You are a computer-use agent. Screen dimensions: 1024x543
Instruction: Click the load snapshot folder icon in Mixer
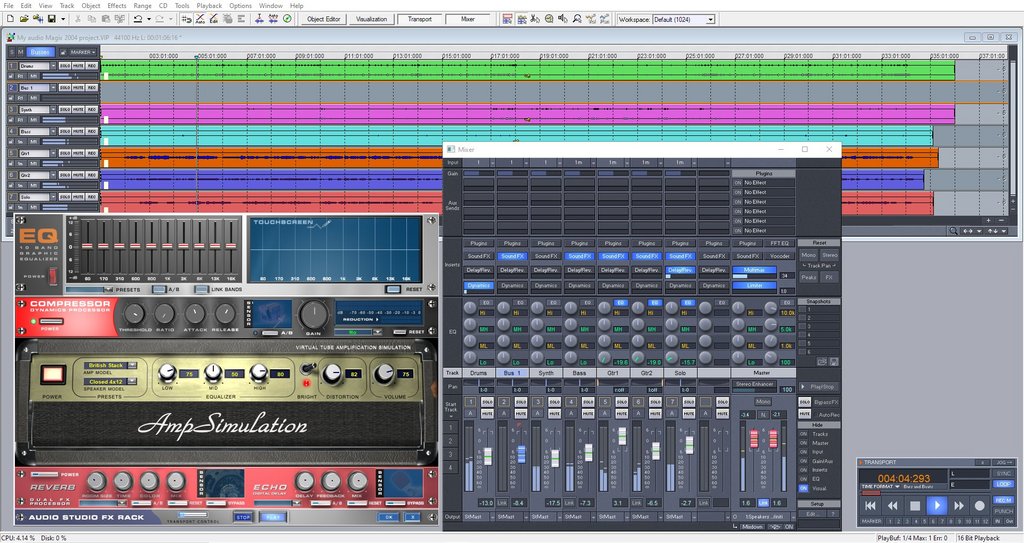(x=822, y=361)
